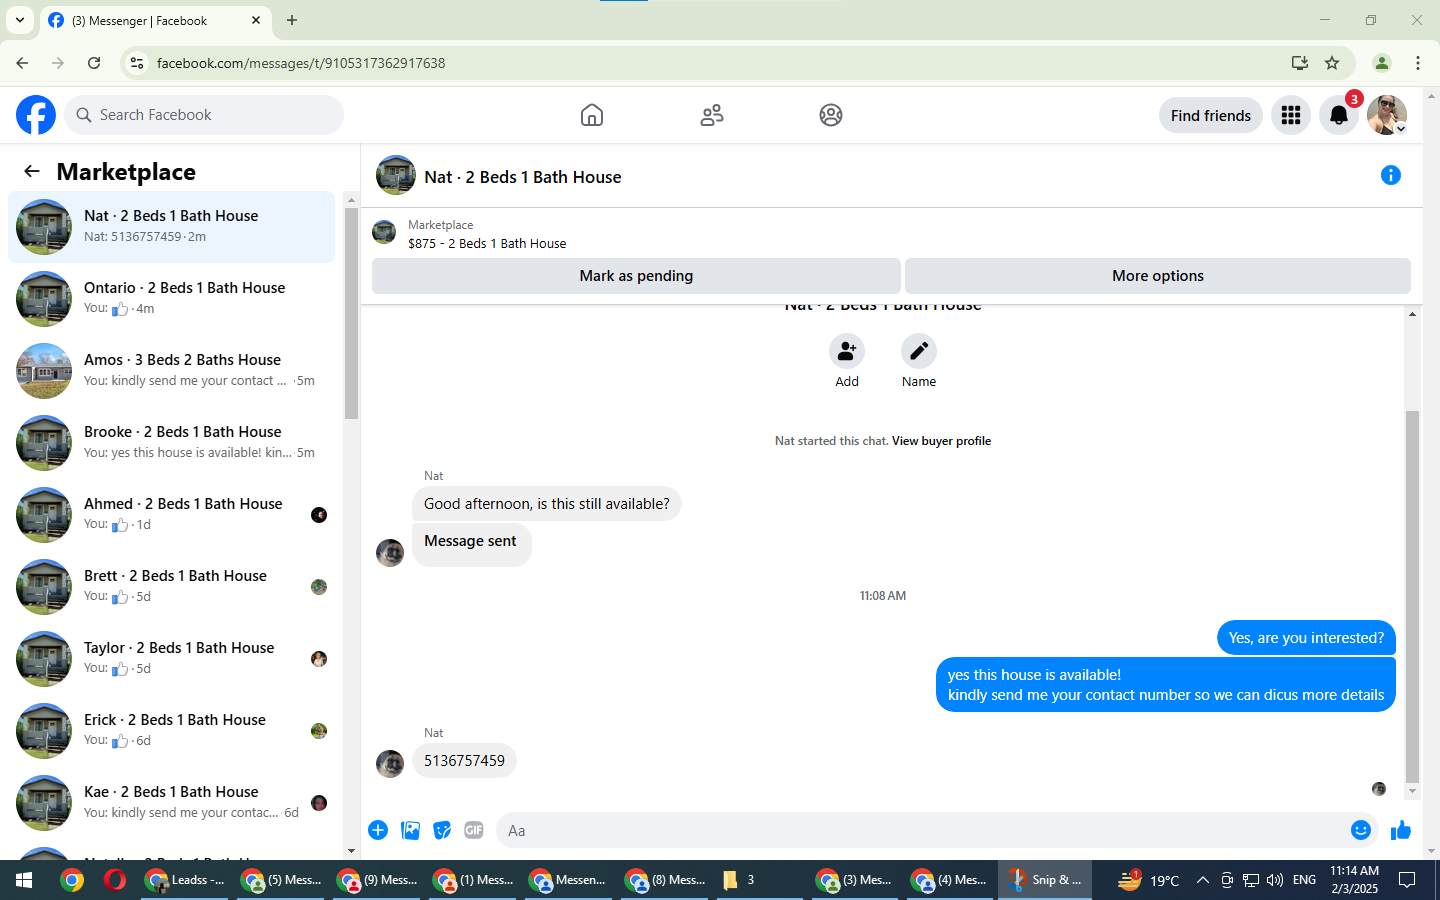Open the Windows Start menu
This screenshot has height=900, width=1440.
[x=24, y=880]
